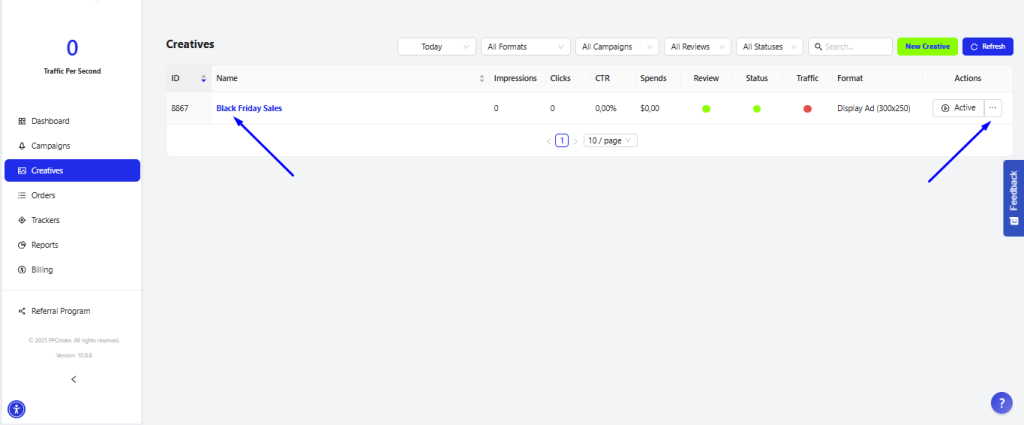Viewport: 1024px width, 425px height.
Task: Toggle the Active state of creative 8867
Action: [958, 108]
